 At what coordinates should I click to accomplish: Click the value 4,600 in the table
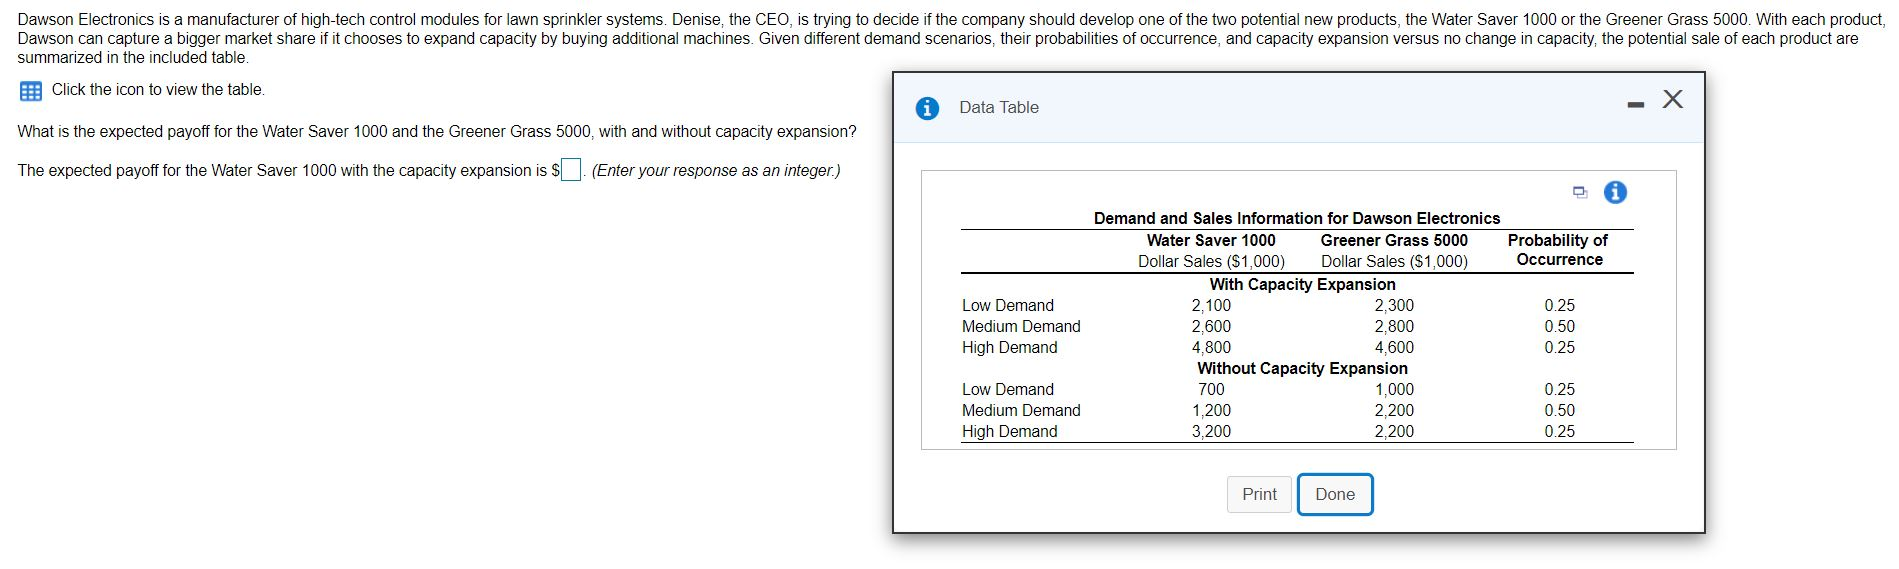1394,347
